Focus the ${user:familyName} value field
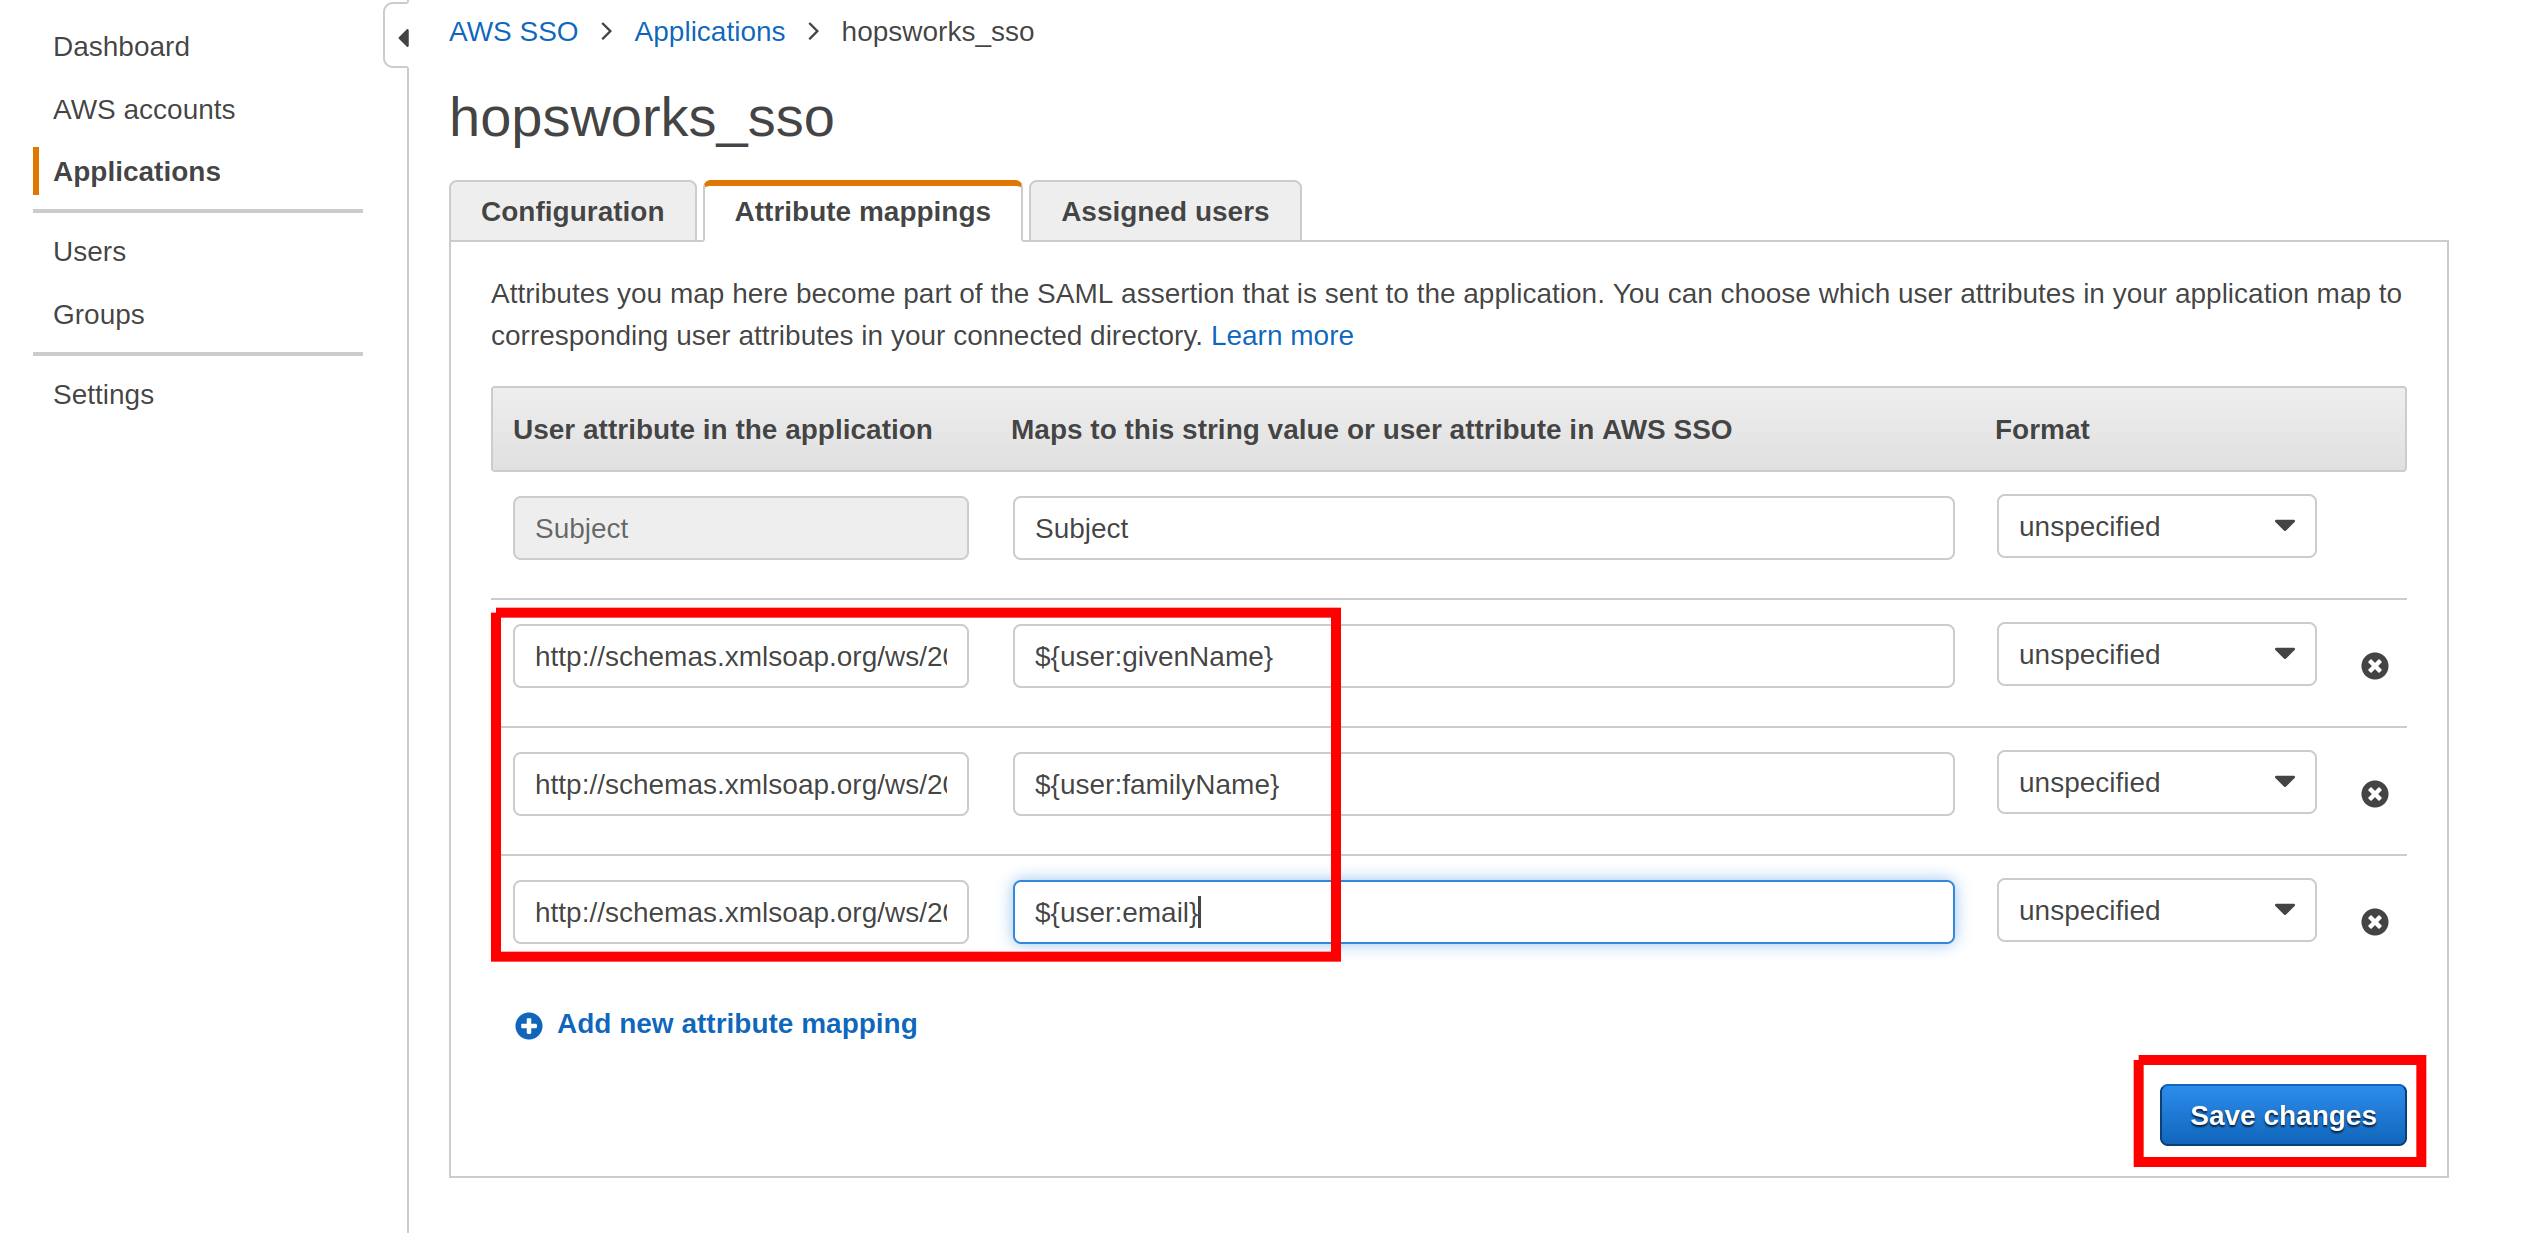The image size is (2540, 1233). (x=1483, y=784)
